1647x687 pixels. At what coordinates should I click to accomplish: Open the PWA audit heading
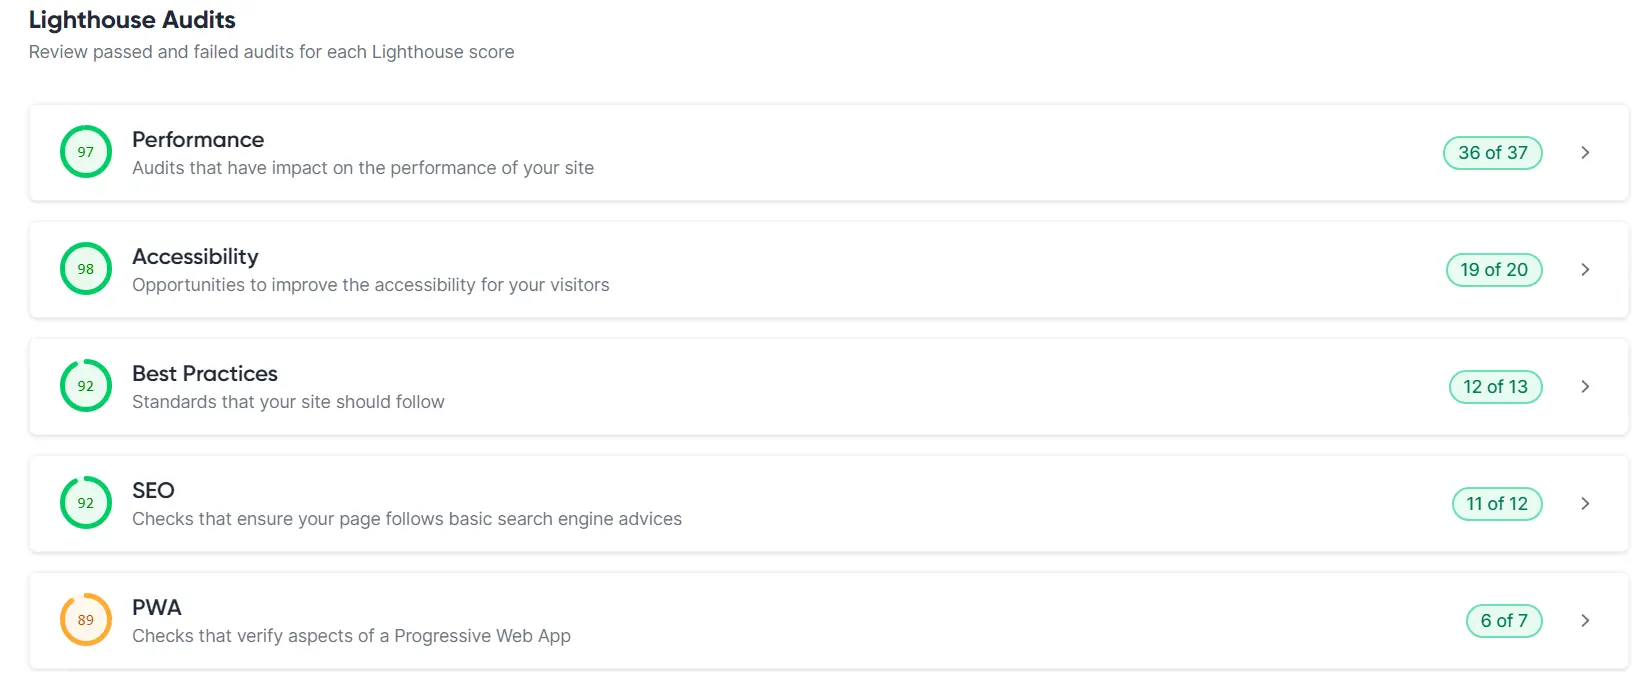(157, 608)
